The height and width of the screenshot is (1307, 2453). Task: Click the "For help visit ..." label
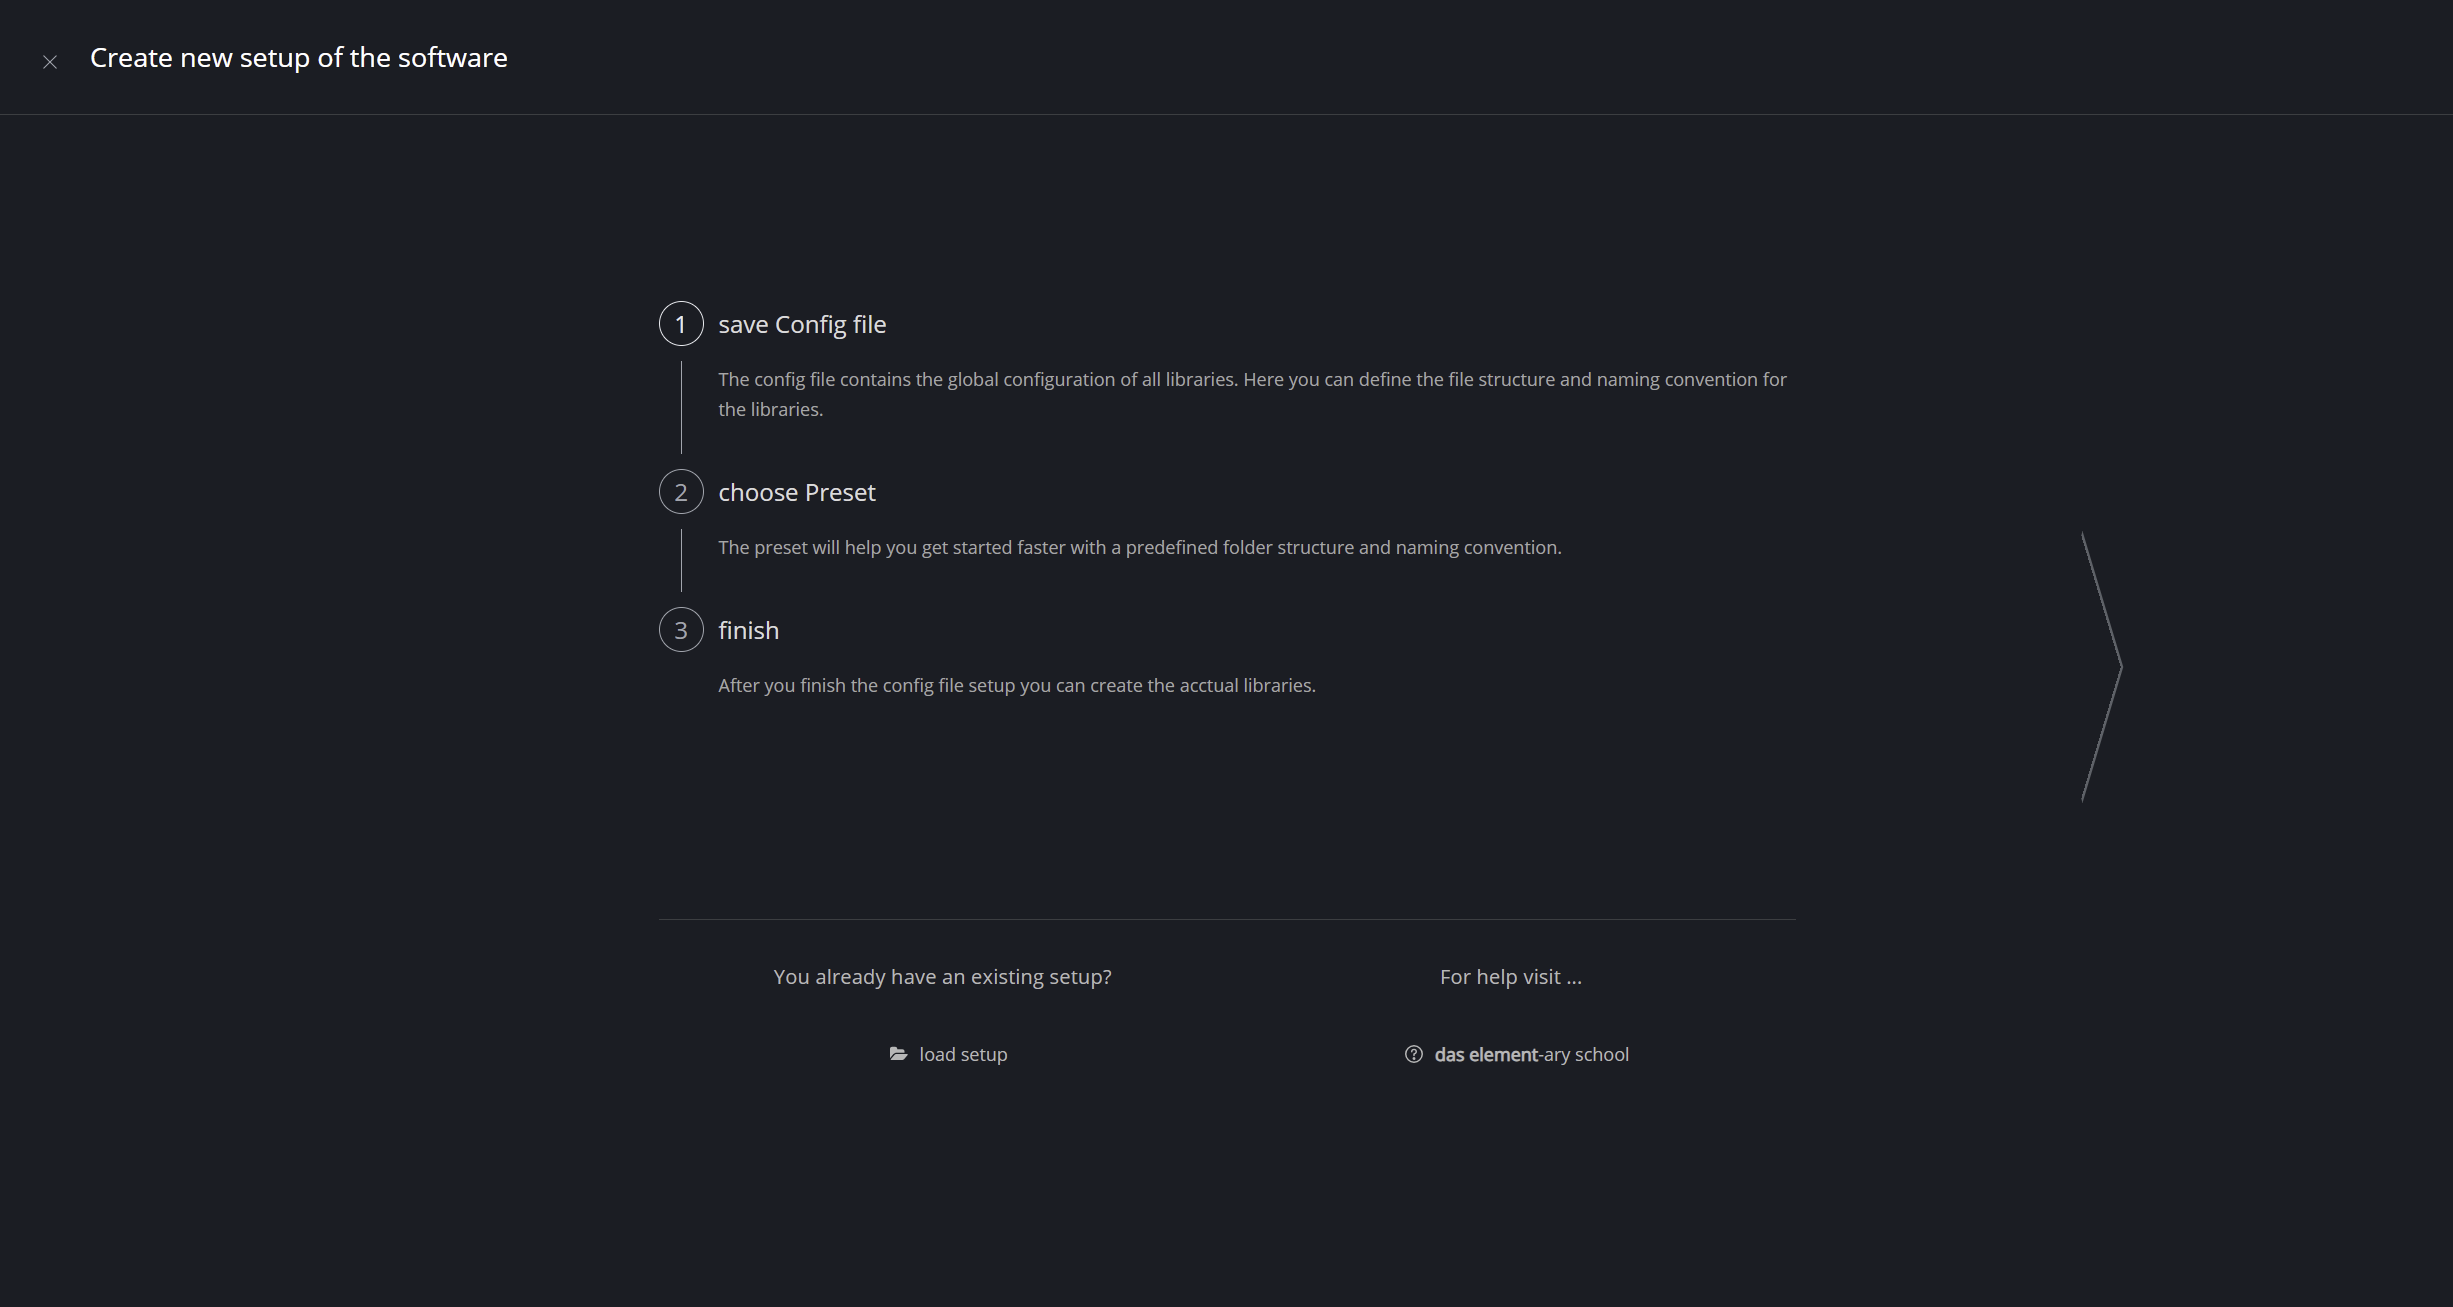coord(1510,977)
